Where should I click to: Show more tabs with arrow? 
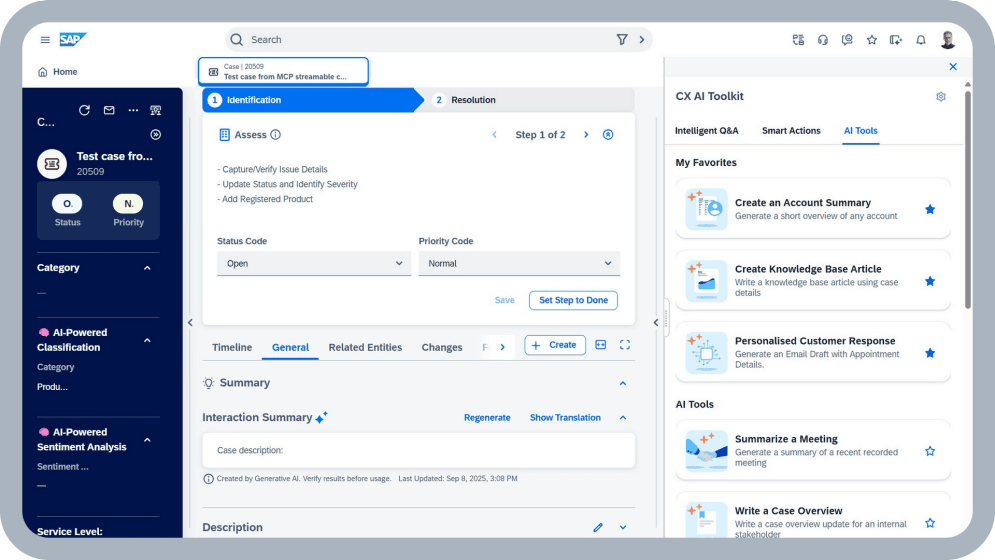[x=503, y=347]
